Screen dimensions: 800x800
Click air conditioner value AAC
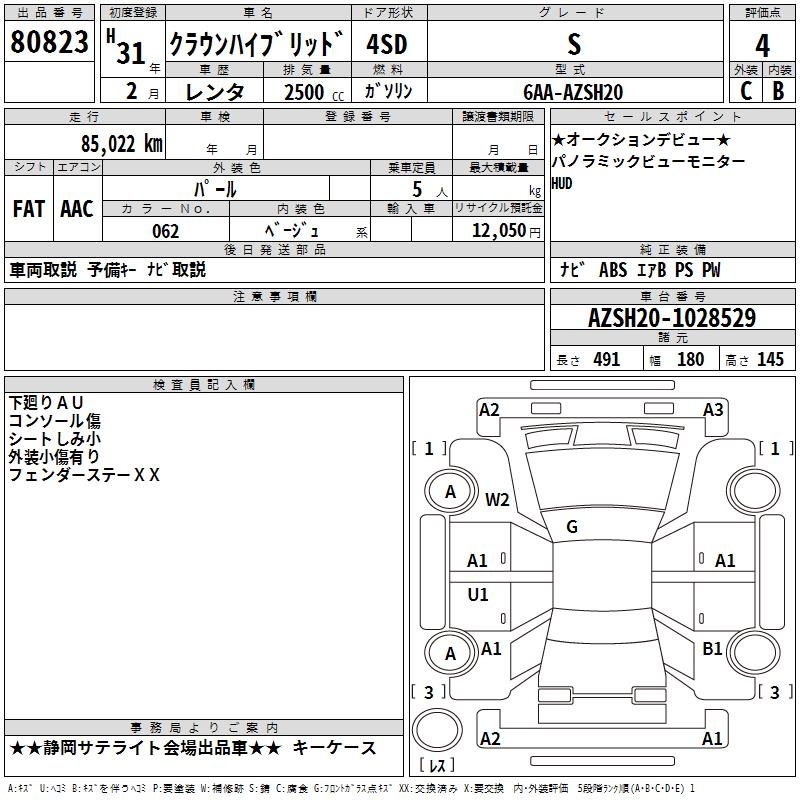pos(77,209)
